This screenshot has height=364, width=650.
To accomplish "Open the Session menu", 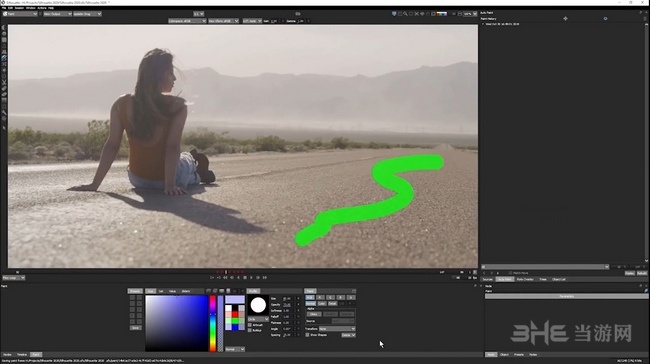I will point(19,8).
